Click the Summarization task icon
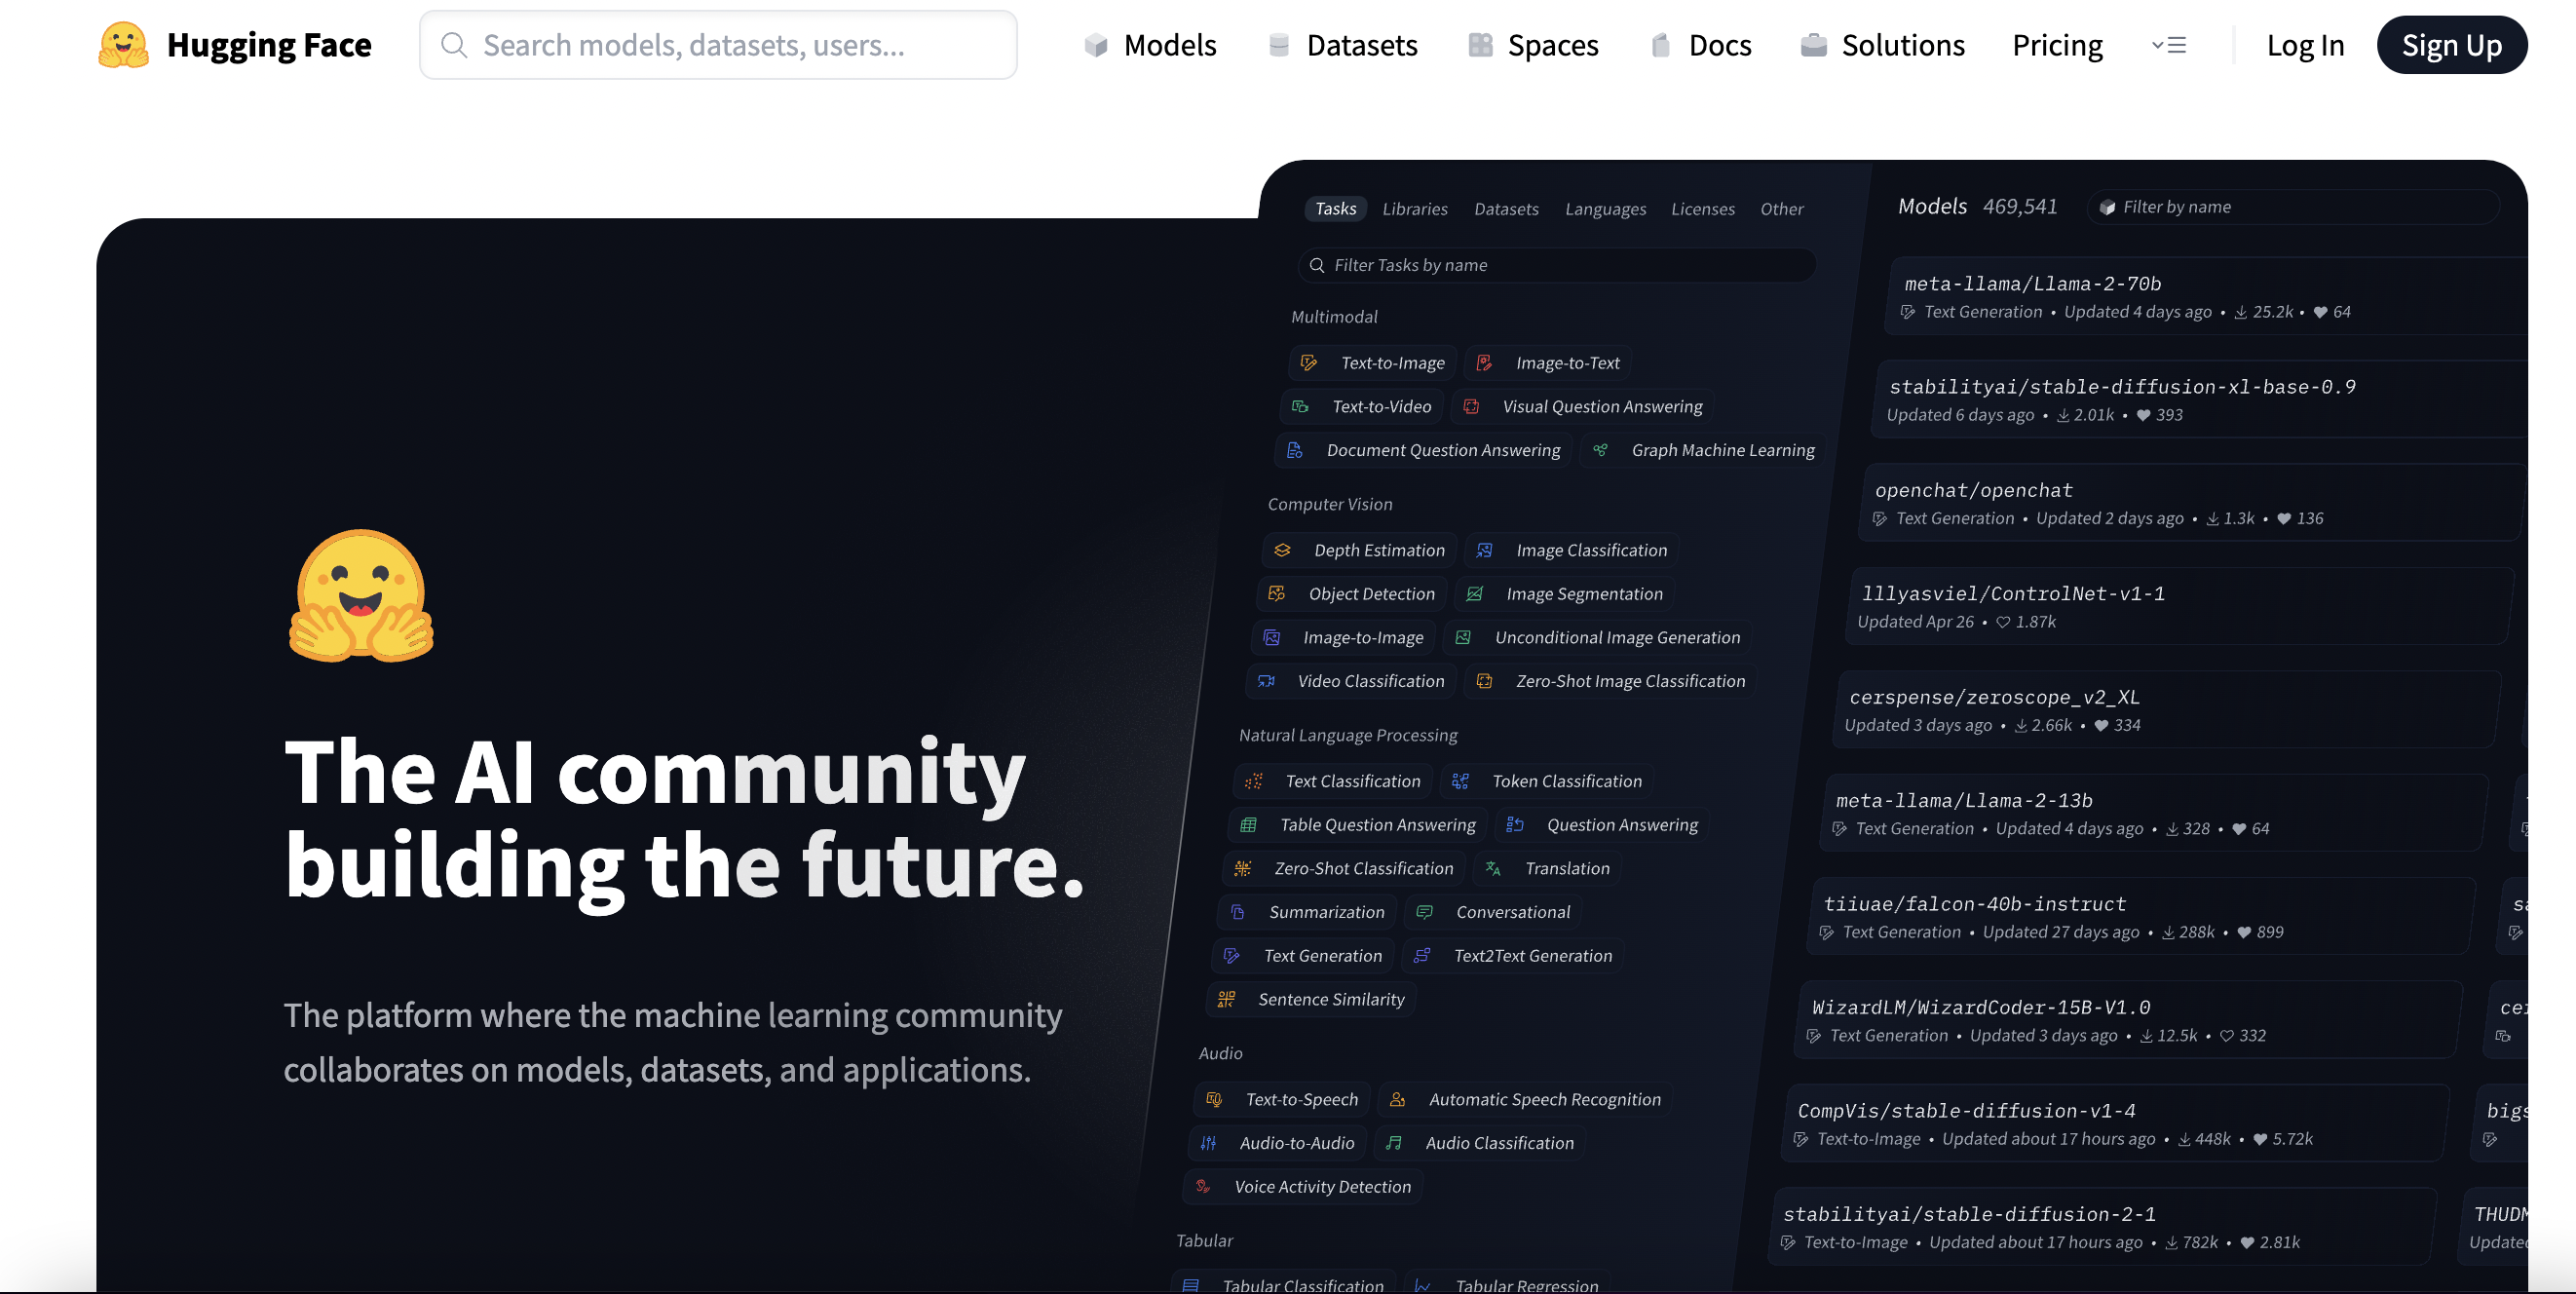This screenshot has height=1294, width=2576. point(1237,912)
